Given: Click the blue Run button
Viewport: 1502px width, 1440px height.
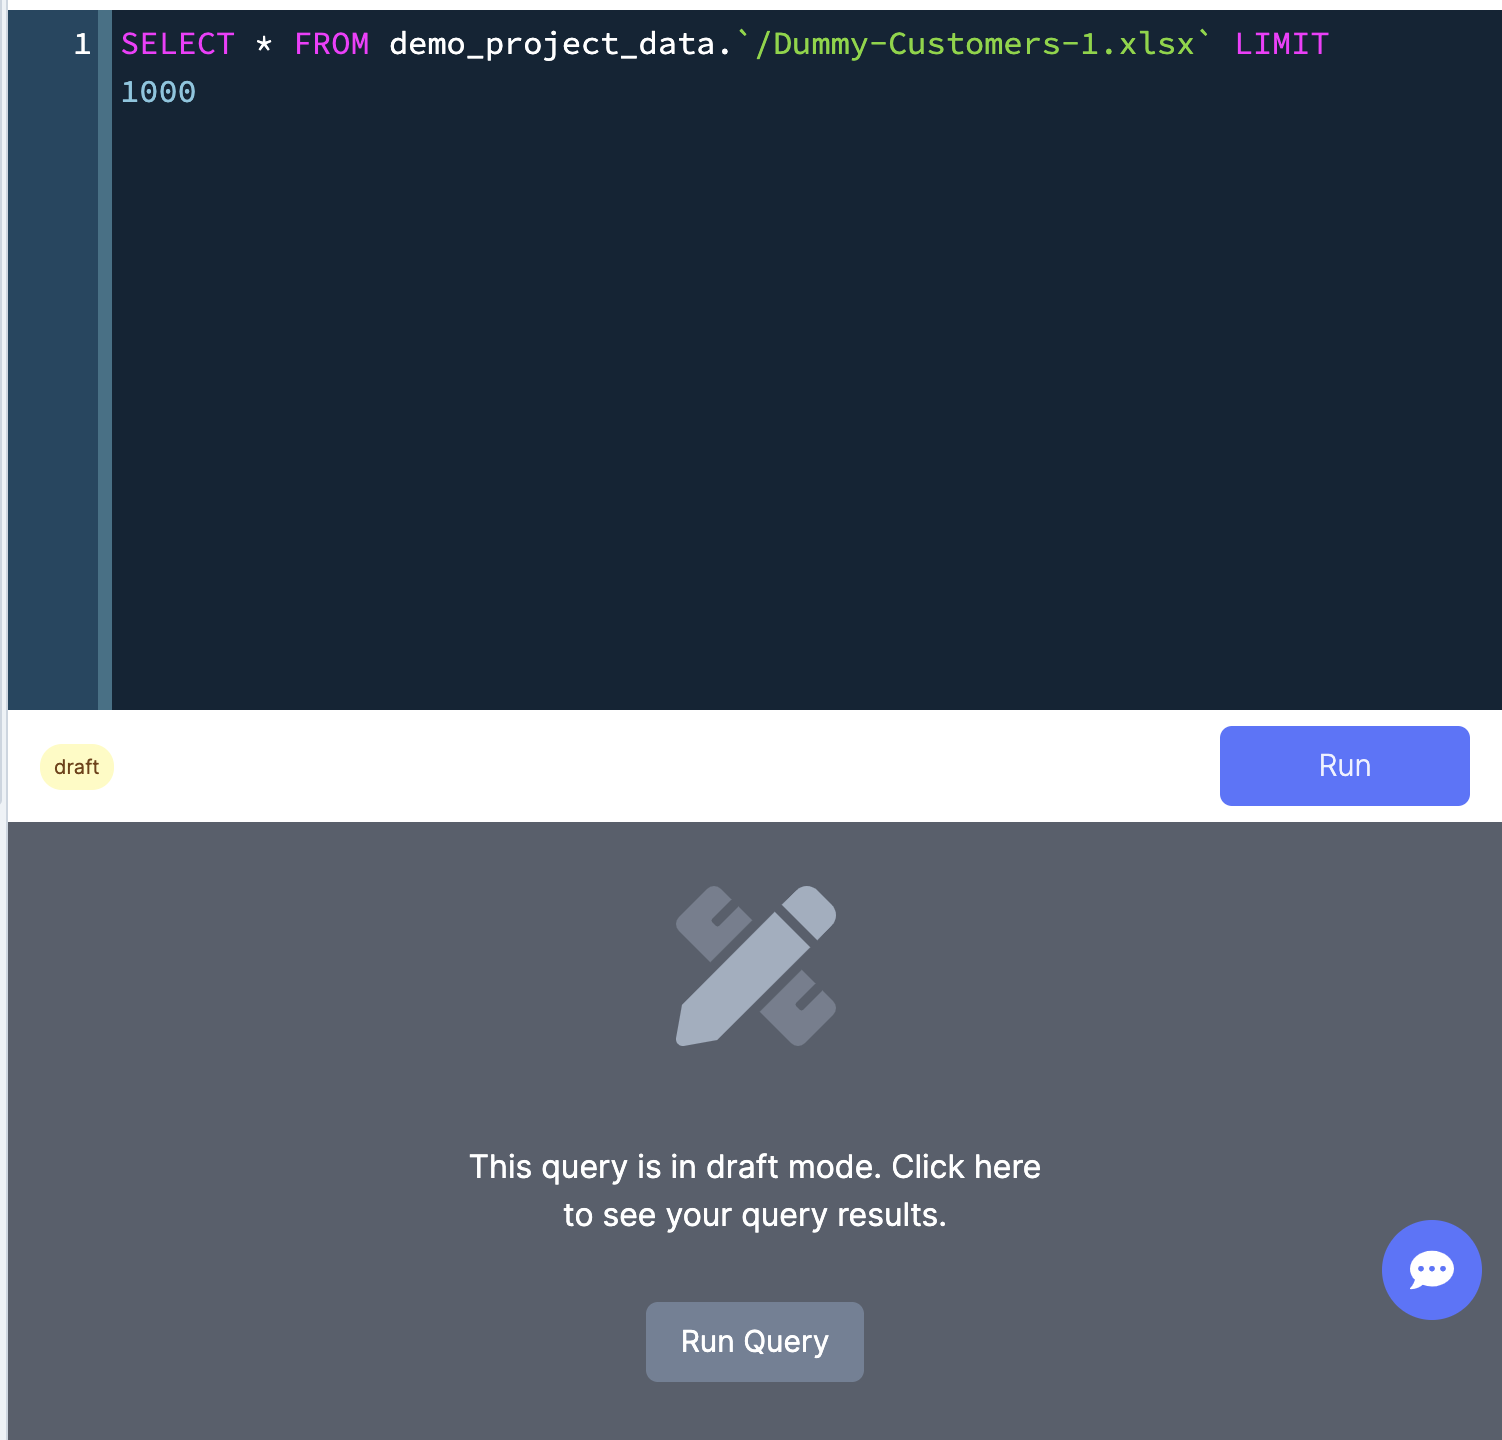Looking at the screenshot, I should [1344, 766].
